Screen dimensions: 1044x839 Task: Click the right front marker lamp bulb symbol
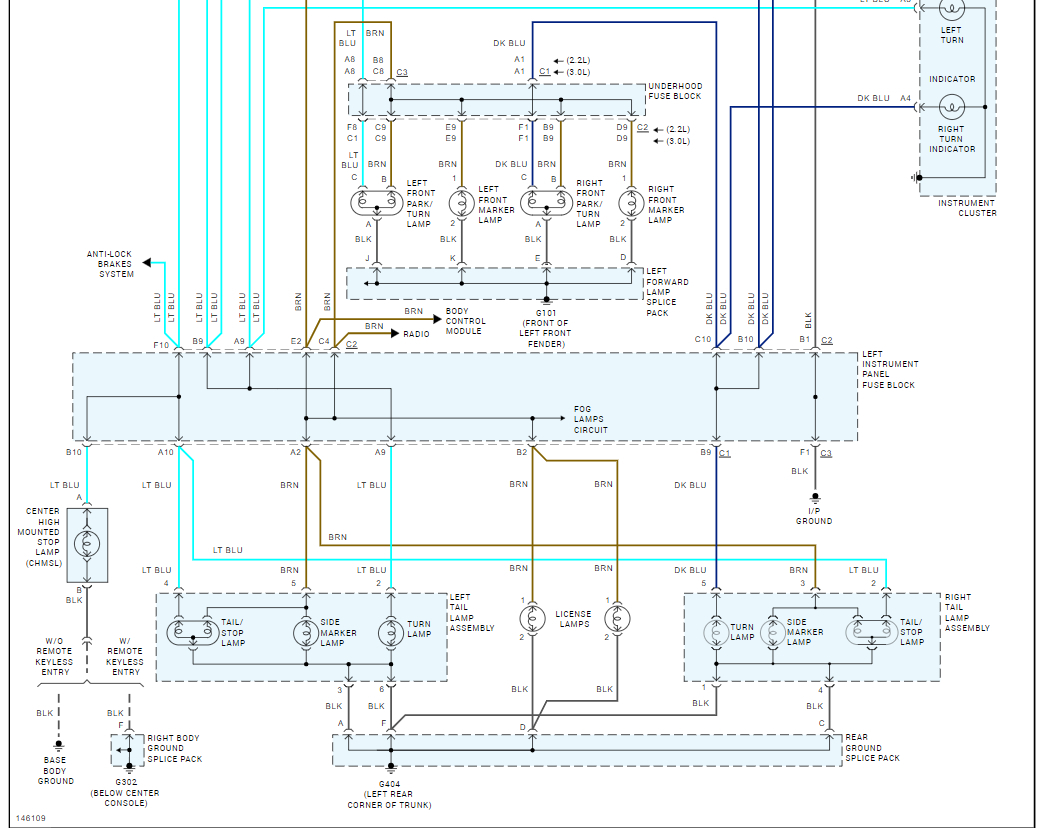click(631, 202)
